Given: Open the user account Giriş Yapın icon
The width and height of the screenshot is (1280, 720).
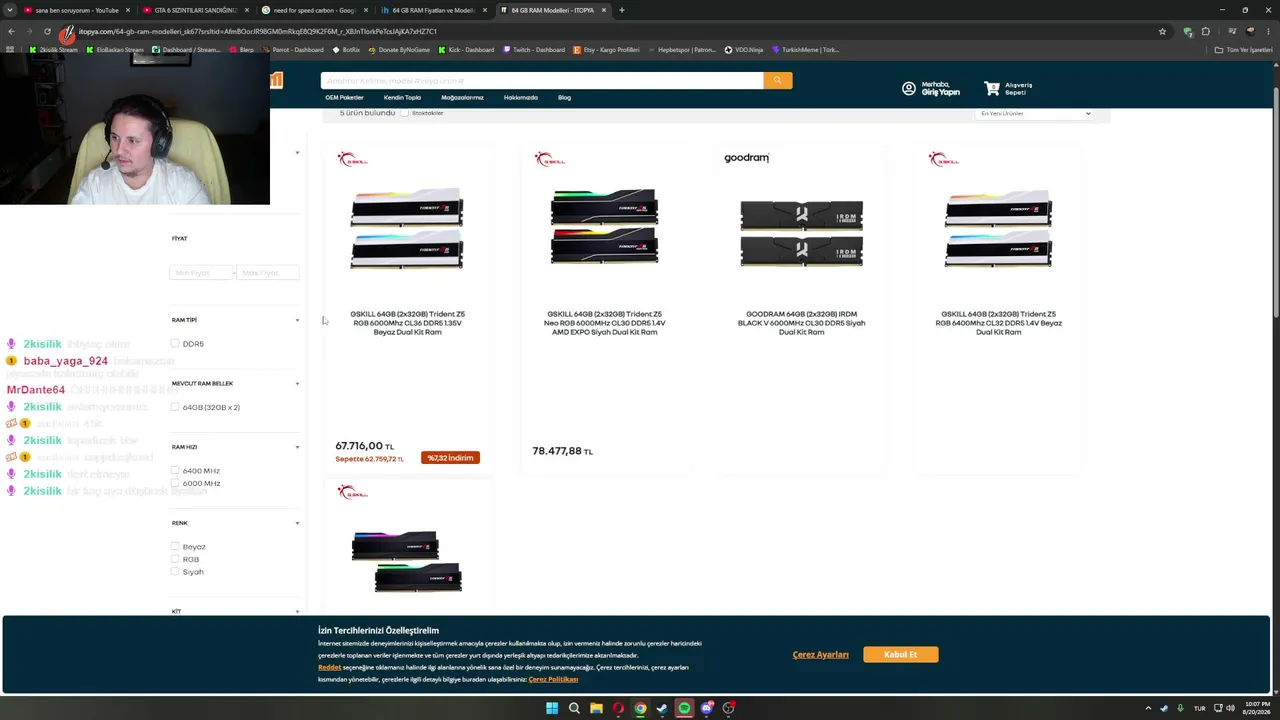Looking at the screenshot, I should click(x=908, y=89).
